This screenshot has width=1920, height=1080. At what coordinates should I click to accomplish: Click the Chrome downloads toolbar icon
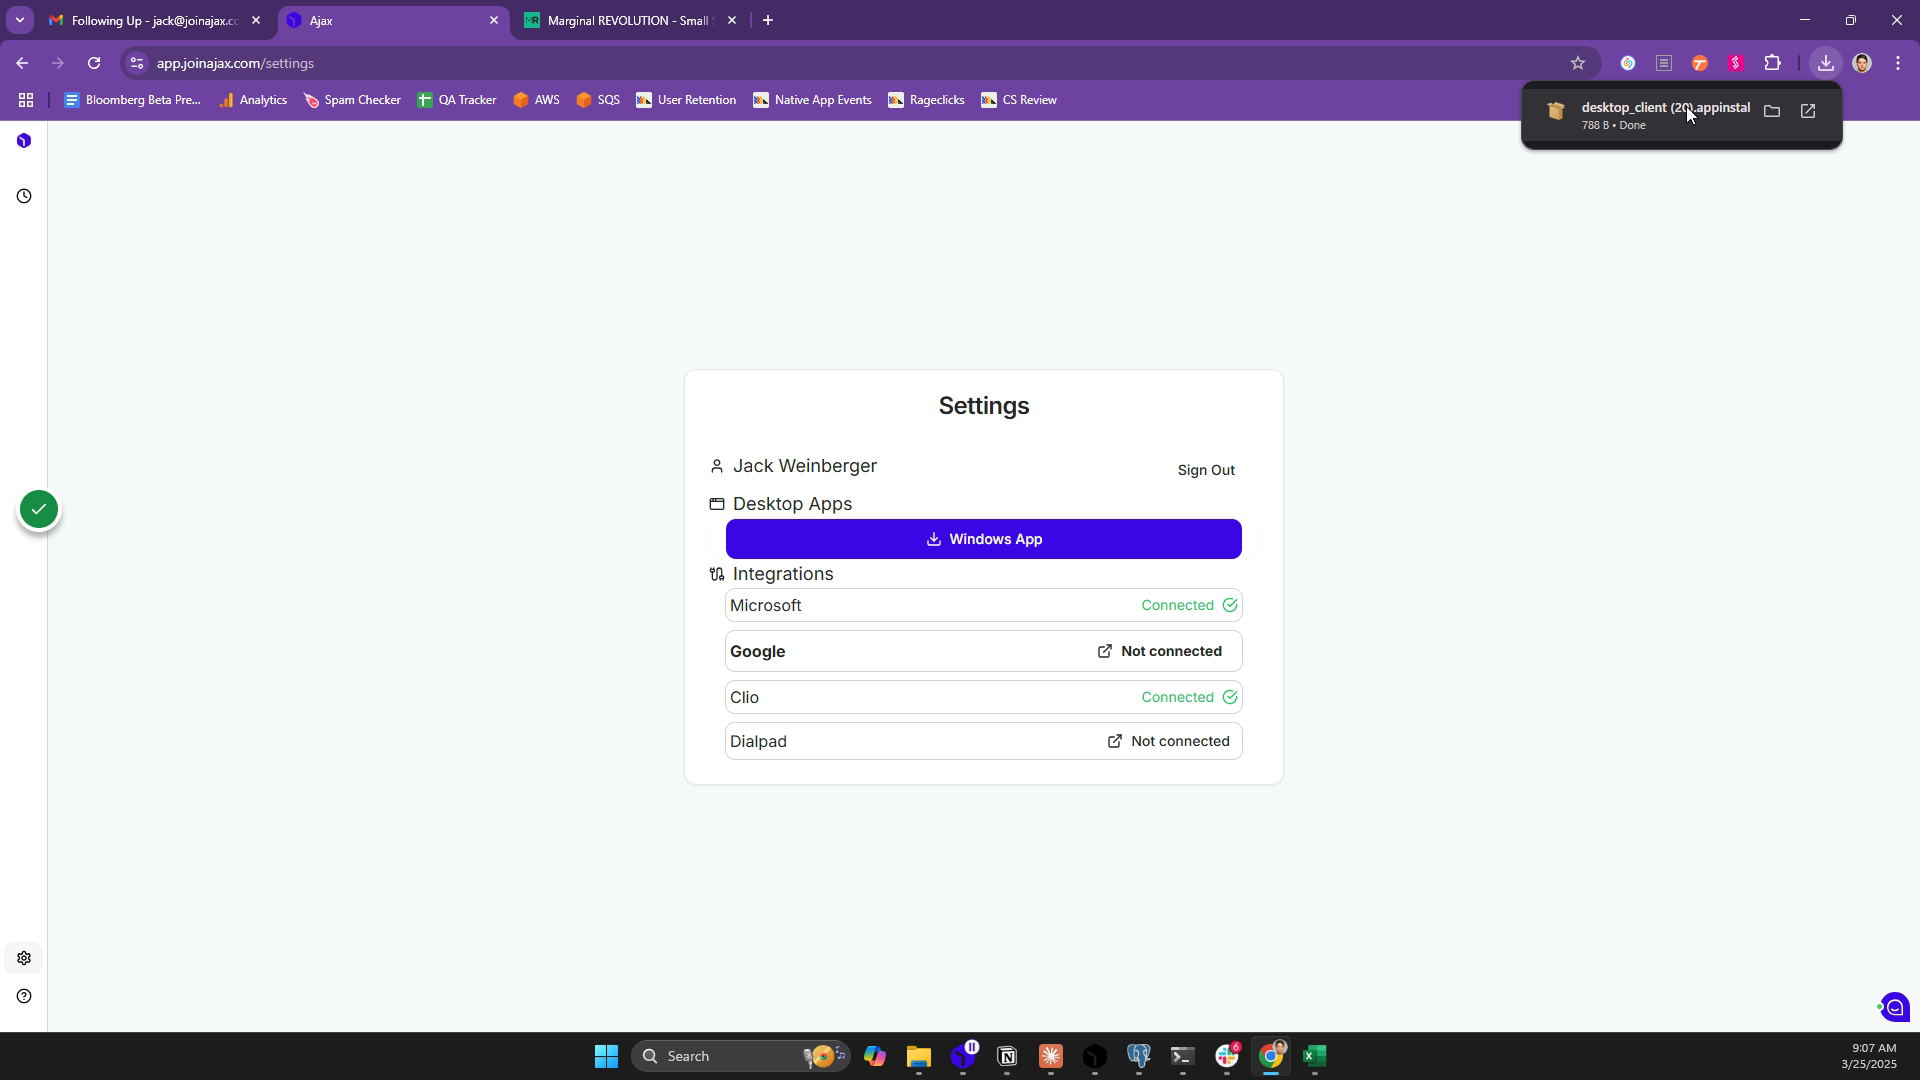(1826, 63)
